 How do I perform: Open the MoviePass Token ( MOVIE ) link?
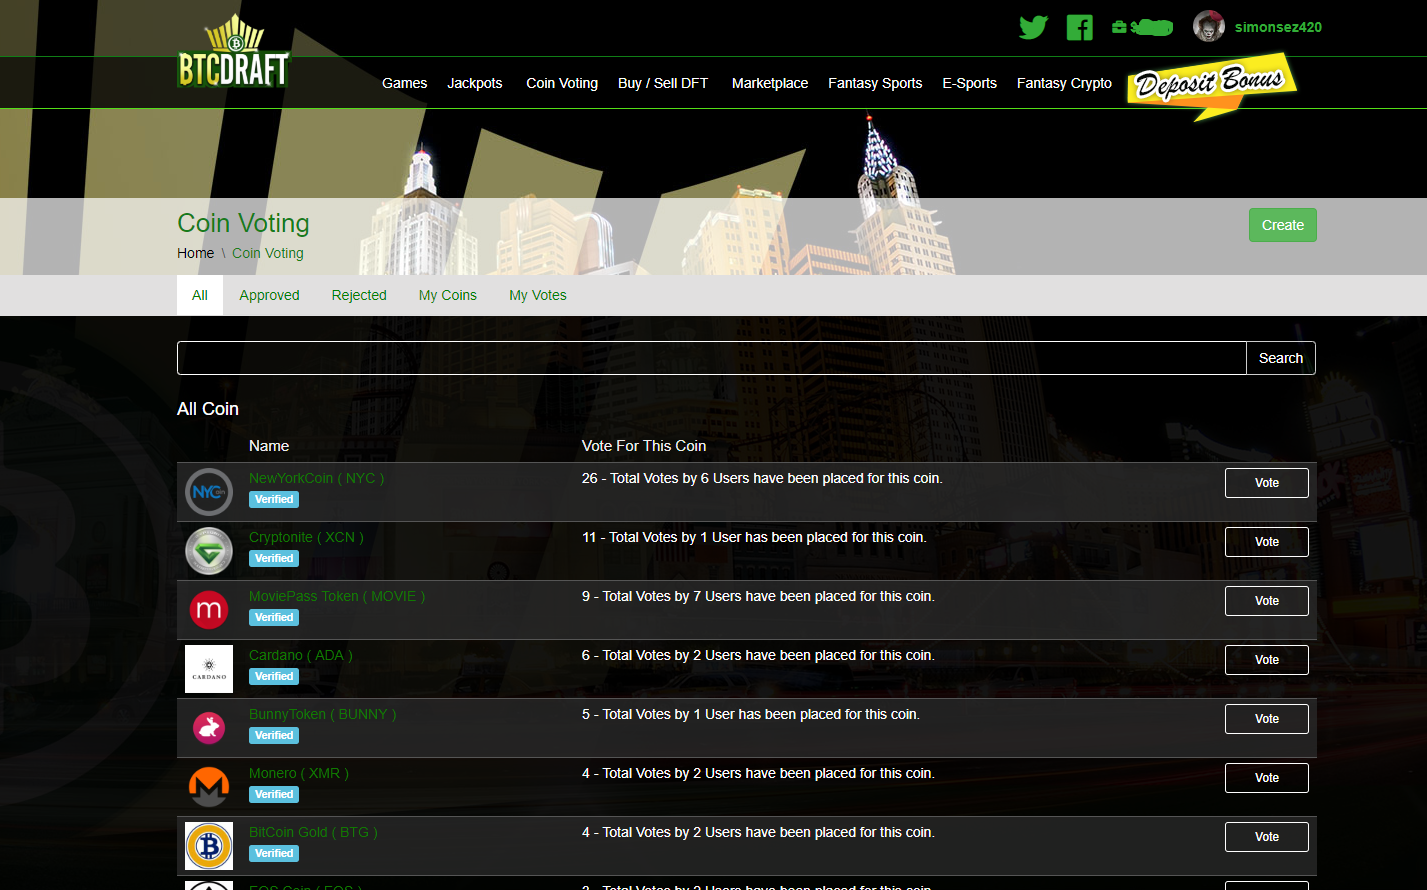[337, 596]
